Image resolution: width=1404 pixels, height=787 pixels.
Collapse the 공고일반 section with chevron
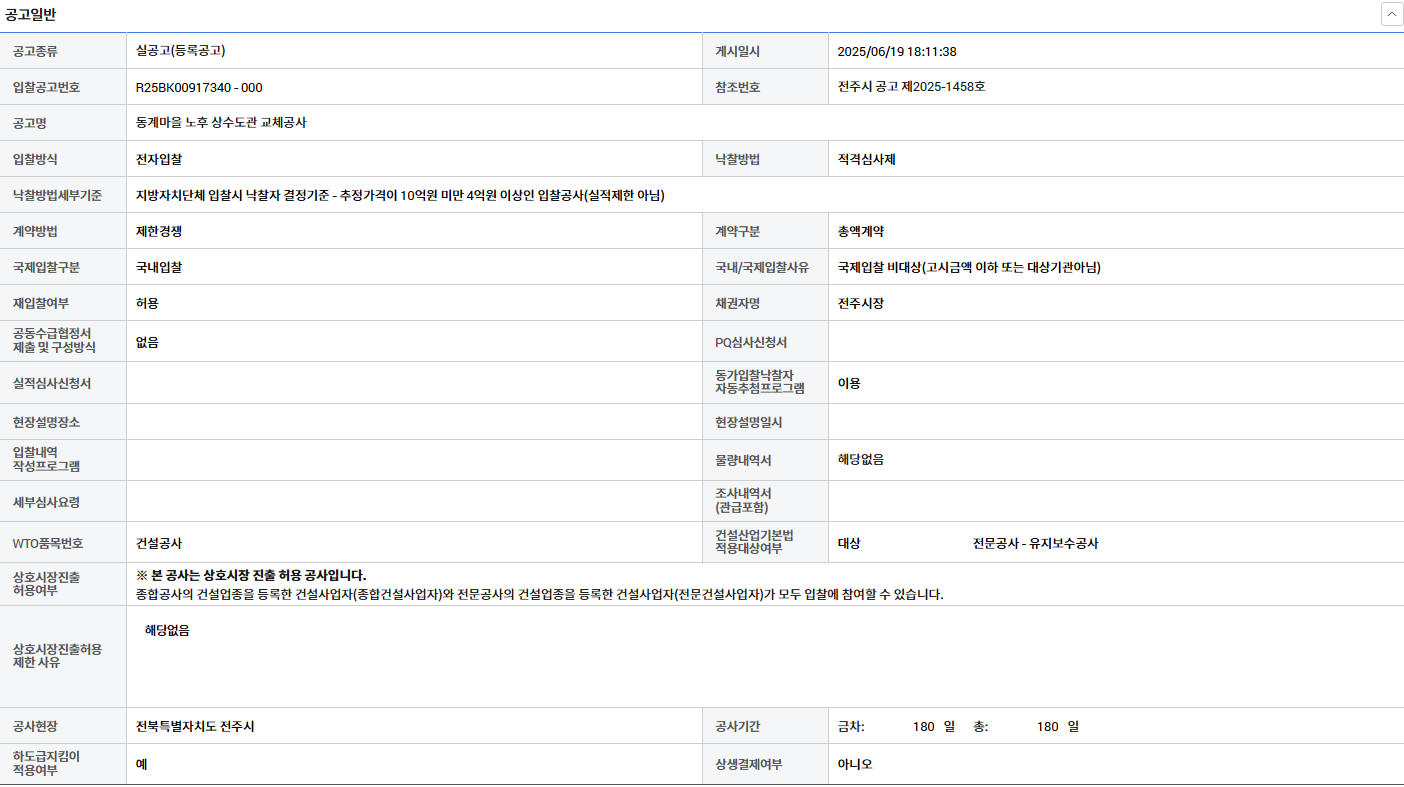click(x=1391, y=14)
